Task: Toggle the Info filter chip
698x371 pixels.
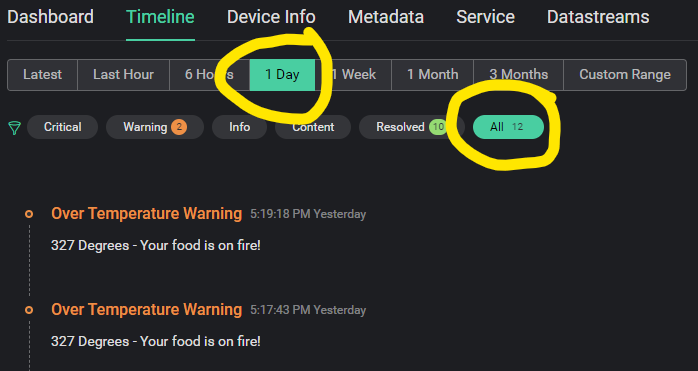Action: pyautogui.click(x=239, y=127)
